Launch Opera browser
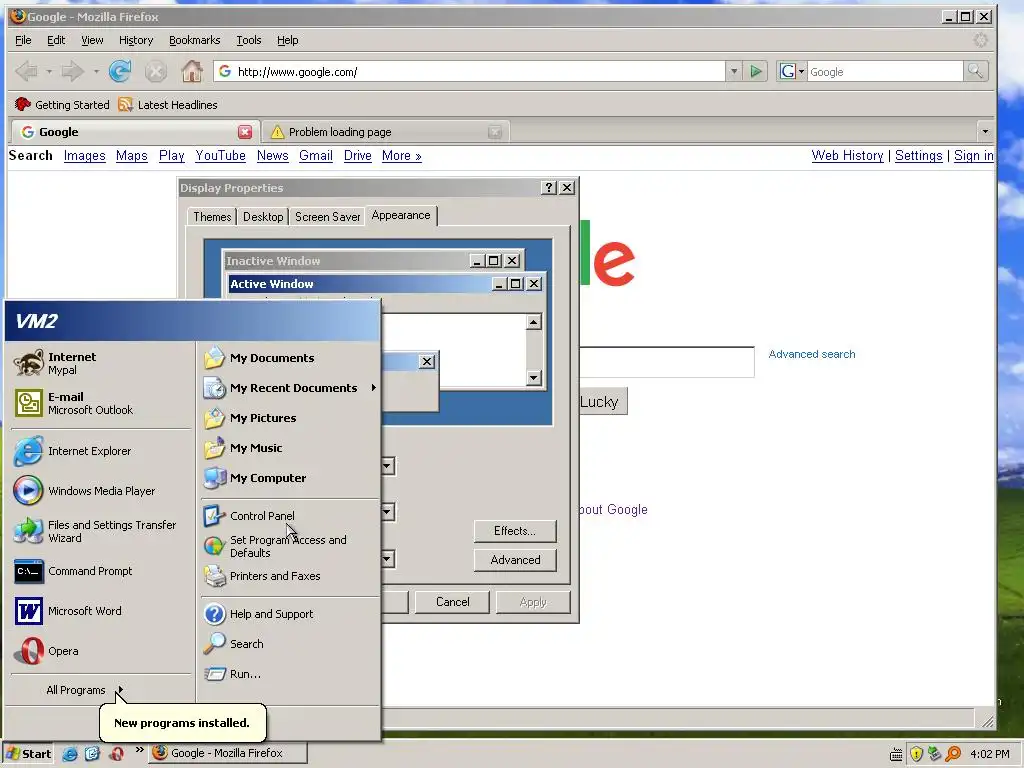Image resolution: width=1024 pixels, height=768 pixels. pos(101,651)
